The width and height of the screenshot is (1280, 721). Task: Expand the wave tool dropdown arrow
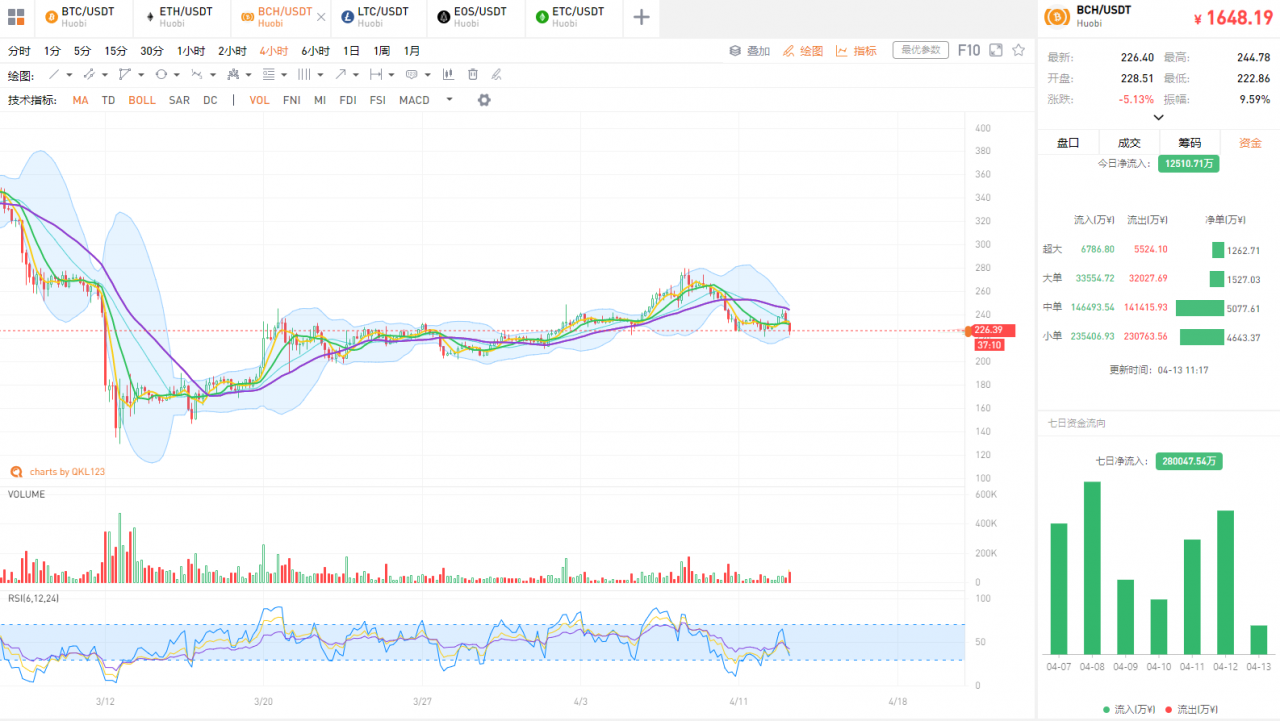(213, 75)
